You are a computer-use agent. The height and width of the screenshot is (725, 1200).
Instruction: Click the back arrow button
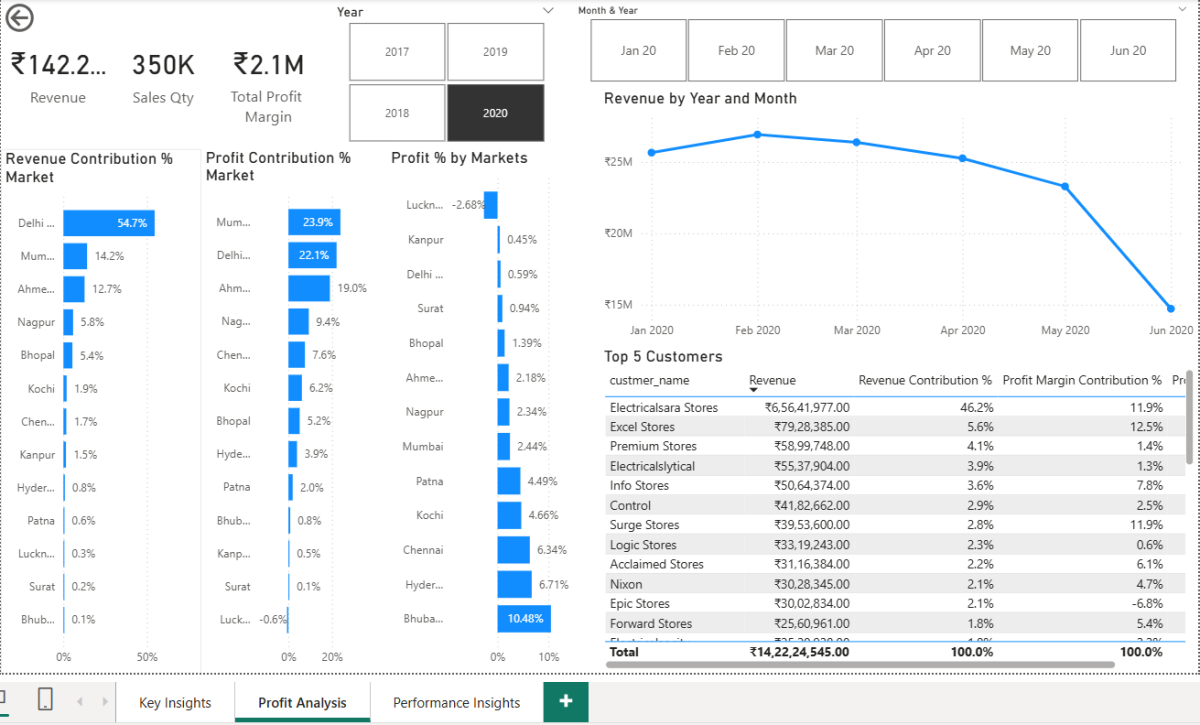(20, 18)
